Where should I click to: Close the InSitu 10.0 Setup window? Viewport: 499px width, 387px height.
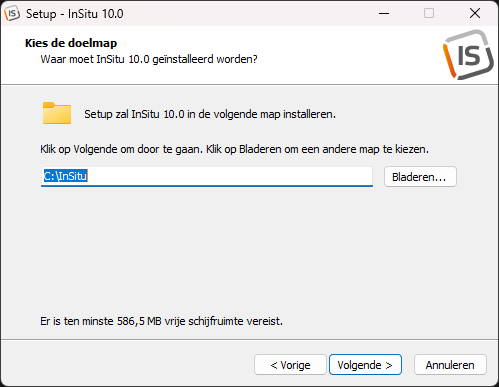coord(475,13)
